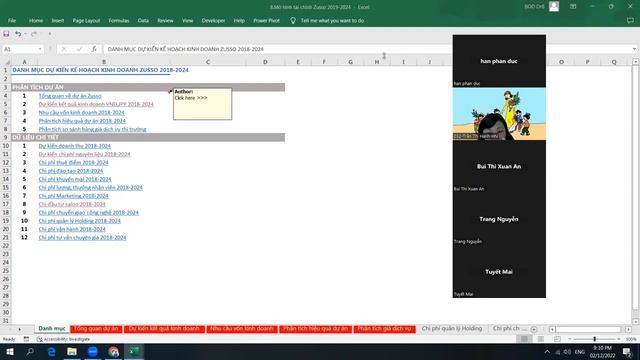Screen dimensions: 640x360
Task: Open link Chi phí Marketing 2018-2024
Action: (x=73, y=196)
